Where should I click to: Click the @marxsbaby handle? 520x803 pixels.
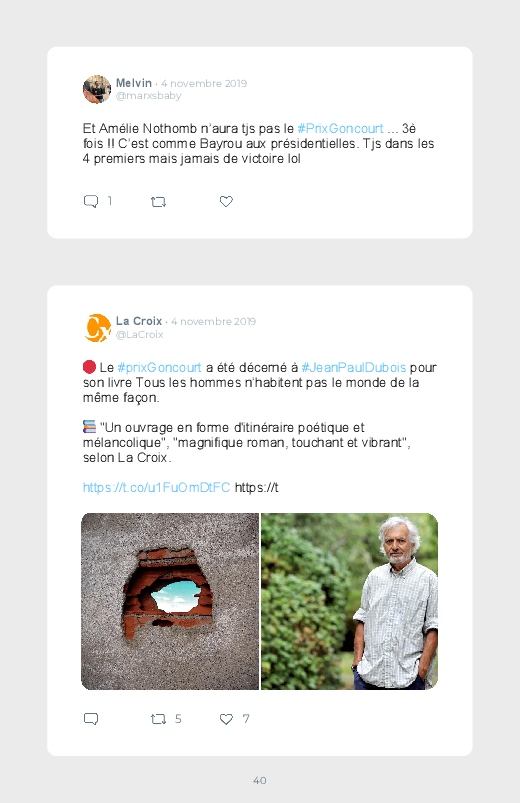149,96
